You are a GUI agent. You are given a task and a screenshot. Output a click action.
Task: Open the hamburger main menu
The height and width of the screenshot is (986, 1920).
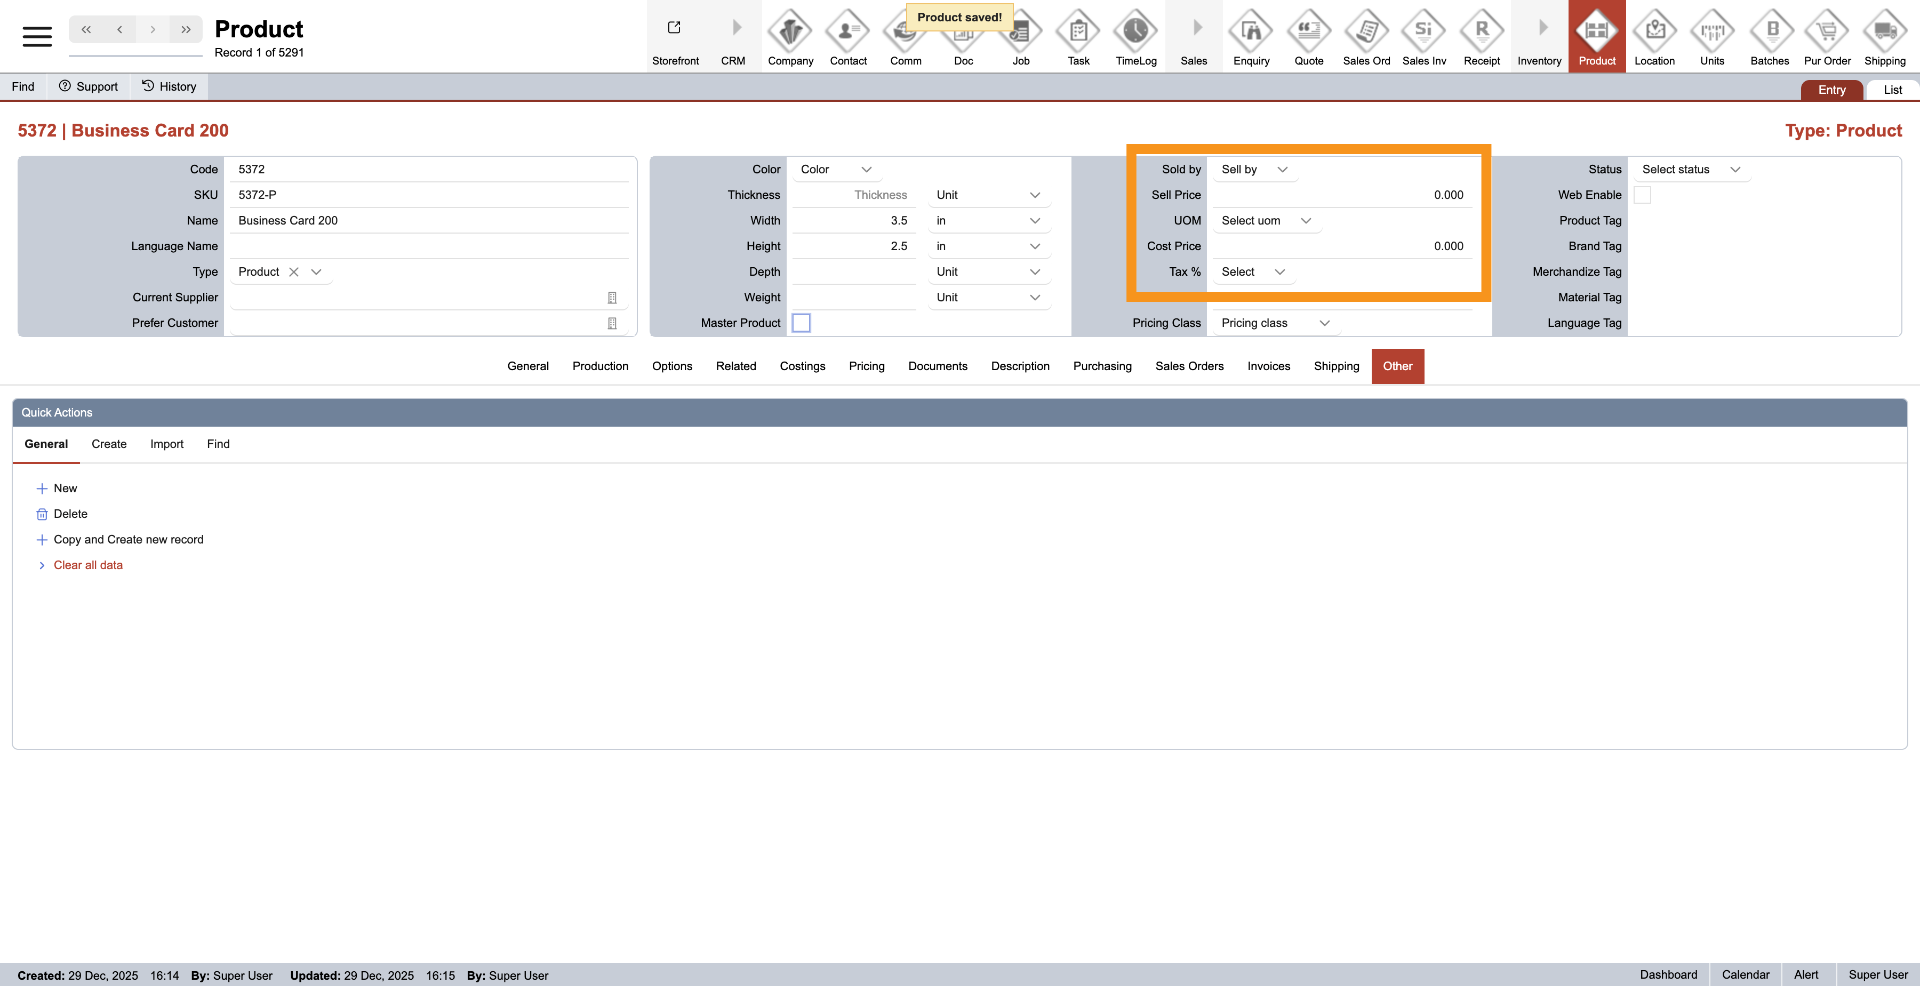coord(37,37)
